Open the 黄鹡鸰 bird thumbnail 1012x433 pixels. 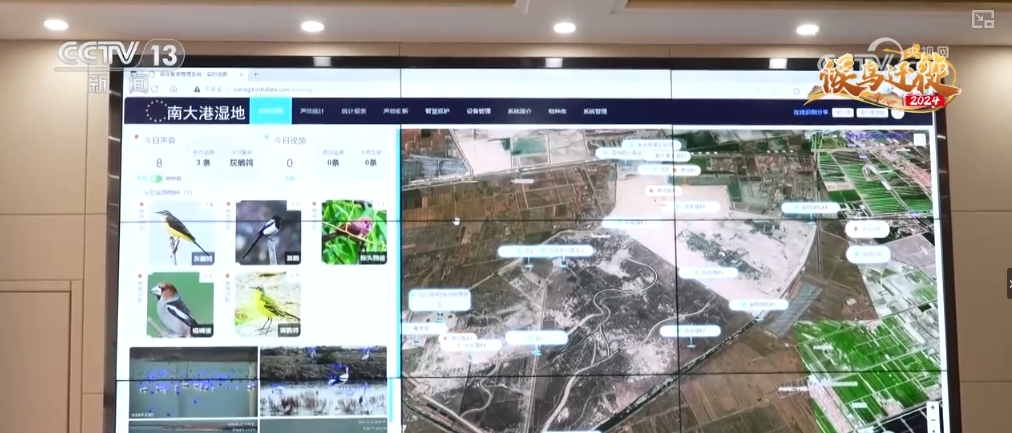click(267, 304)
